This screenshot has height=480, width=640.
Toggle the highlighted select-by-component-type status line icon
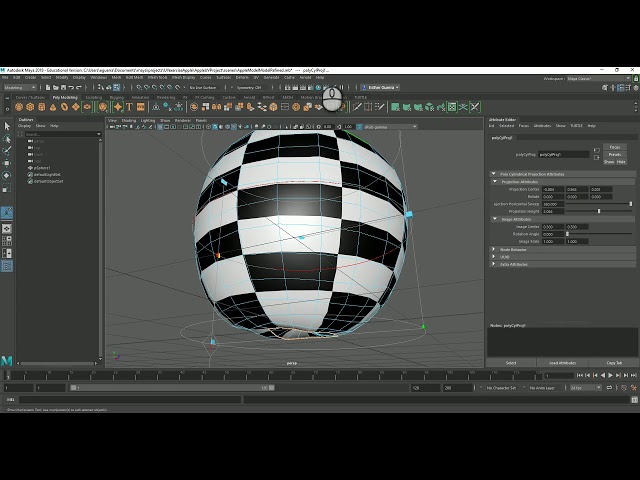coord(117,87)
